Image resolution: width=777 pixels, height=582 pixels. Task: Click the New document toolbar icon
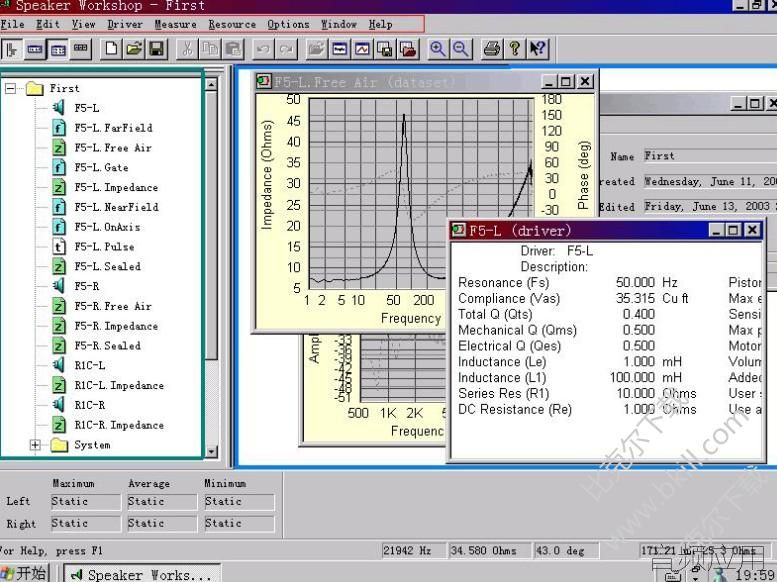[111, 49]
